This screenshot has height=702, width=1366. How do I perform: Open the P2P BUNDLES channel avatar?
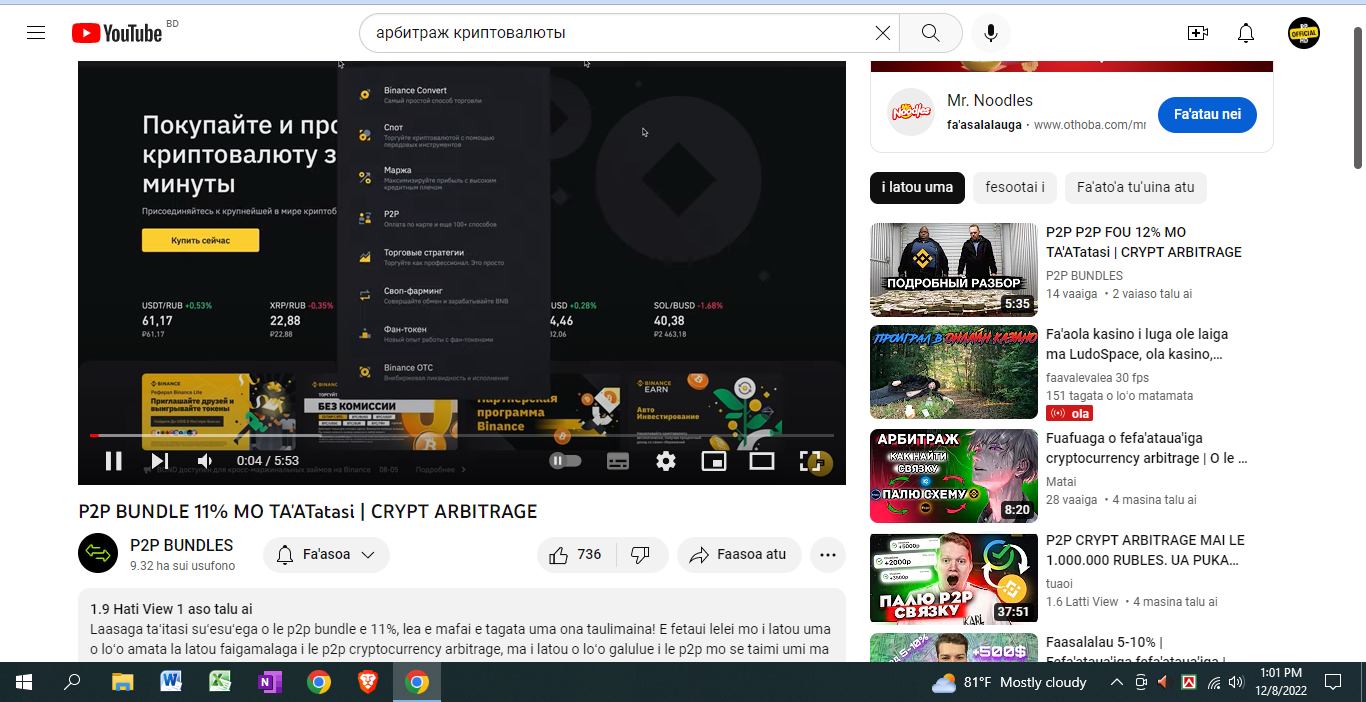tap(98, 553)
